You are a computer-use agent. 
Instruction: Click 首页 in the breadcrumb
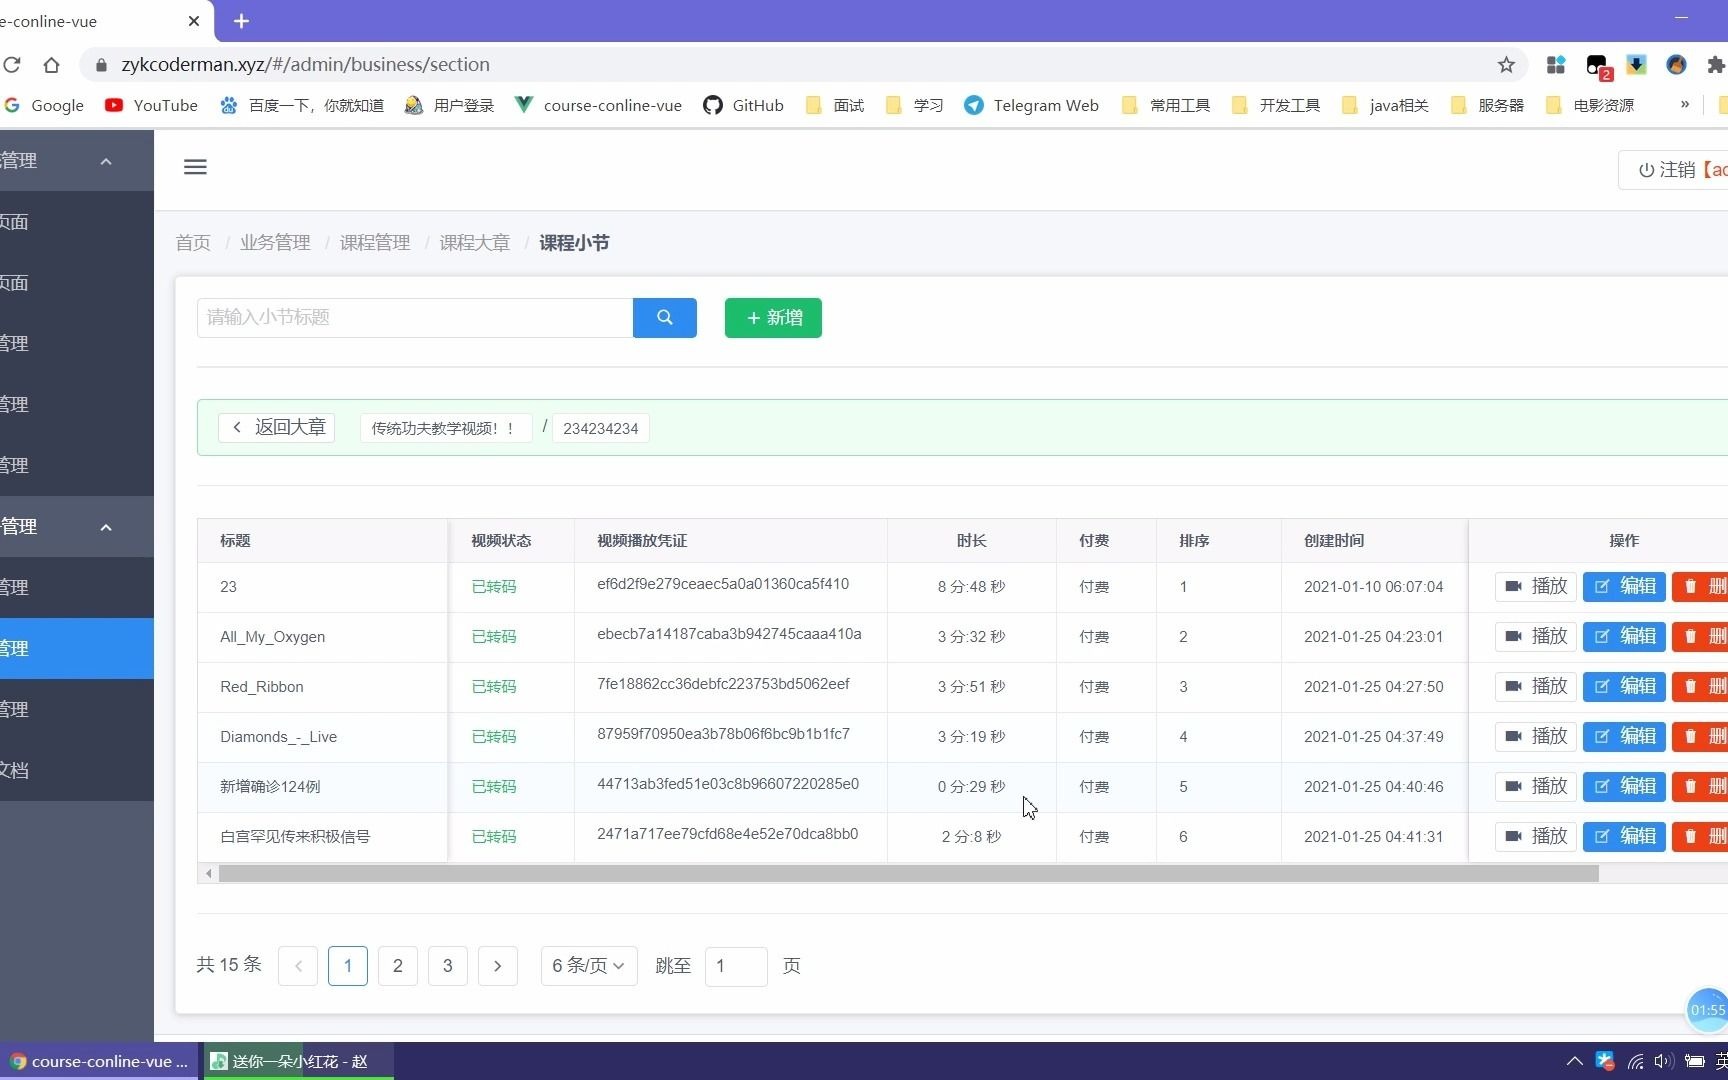[193, 243]
